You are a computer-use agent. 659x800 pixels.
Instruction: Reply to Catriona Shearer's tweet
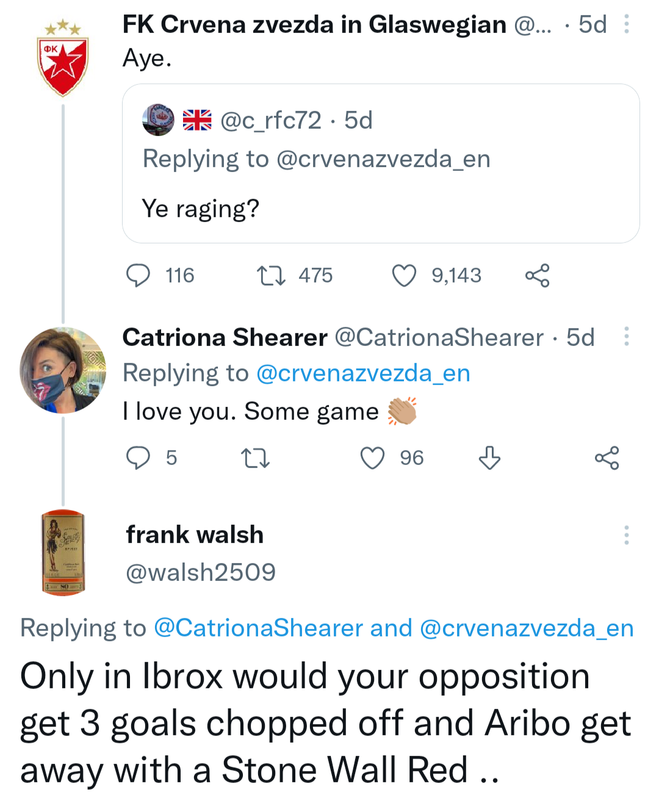pyautogui.click(x=138, y=458)
